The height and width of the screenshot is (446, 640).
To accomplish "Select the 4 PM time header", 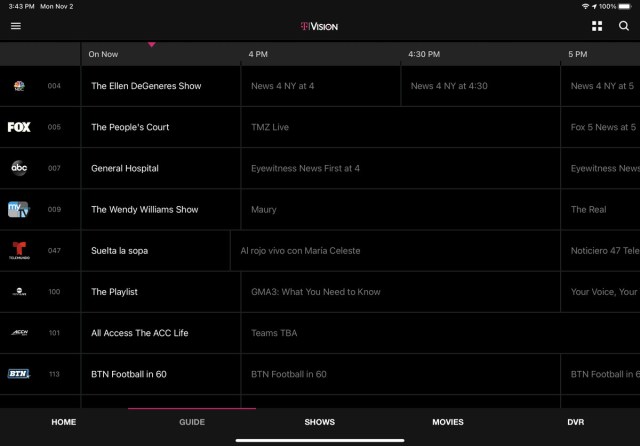I will [x=258, y=54].
